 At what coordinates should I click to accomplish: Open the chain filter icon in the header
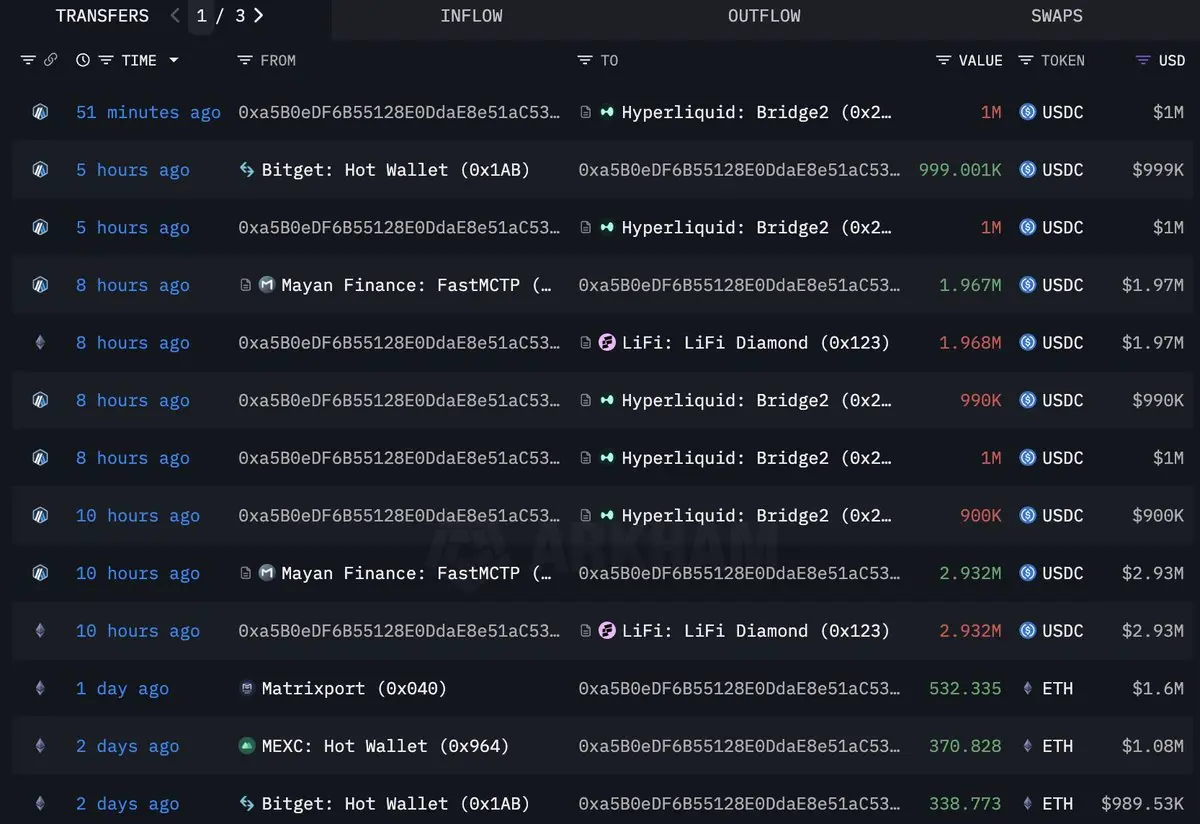click(x=28, y=61)
